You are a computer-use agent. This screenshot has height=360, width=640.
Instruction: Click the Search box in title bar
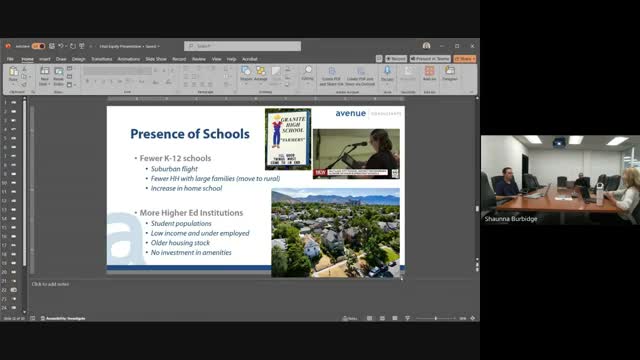pyautogui.click(x=242, y=46)
